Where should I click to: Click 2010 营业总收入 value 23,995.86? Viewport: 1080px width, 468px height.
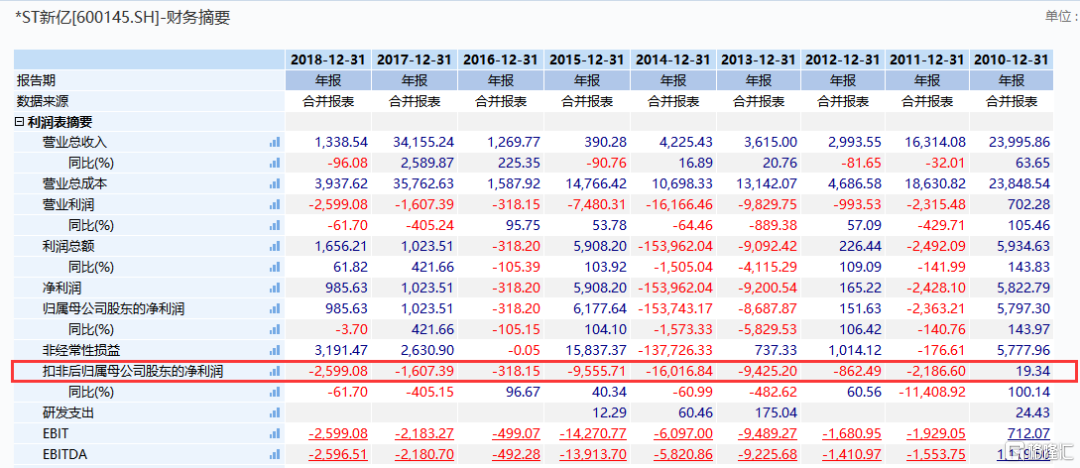click(x=1019, y=142)
